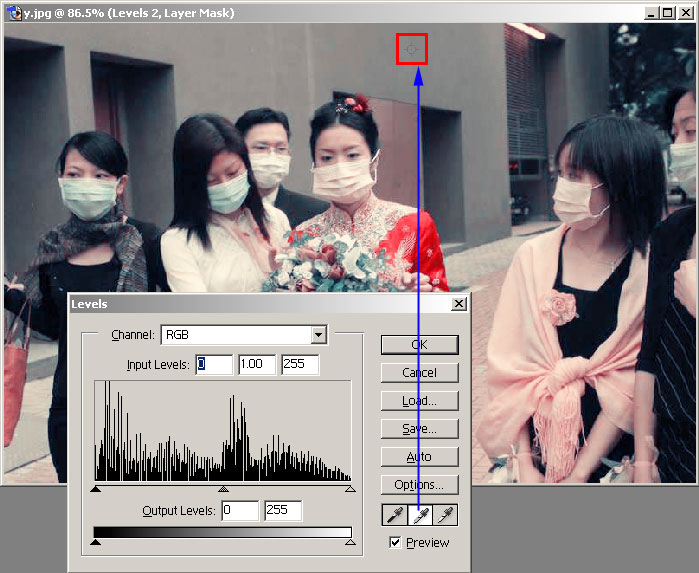Screen dimensions: 699x573
Task: Select the black point eyedropper
Action: click(395, 515)
